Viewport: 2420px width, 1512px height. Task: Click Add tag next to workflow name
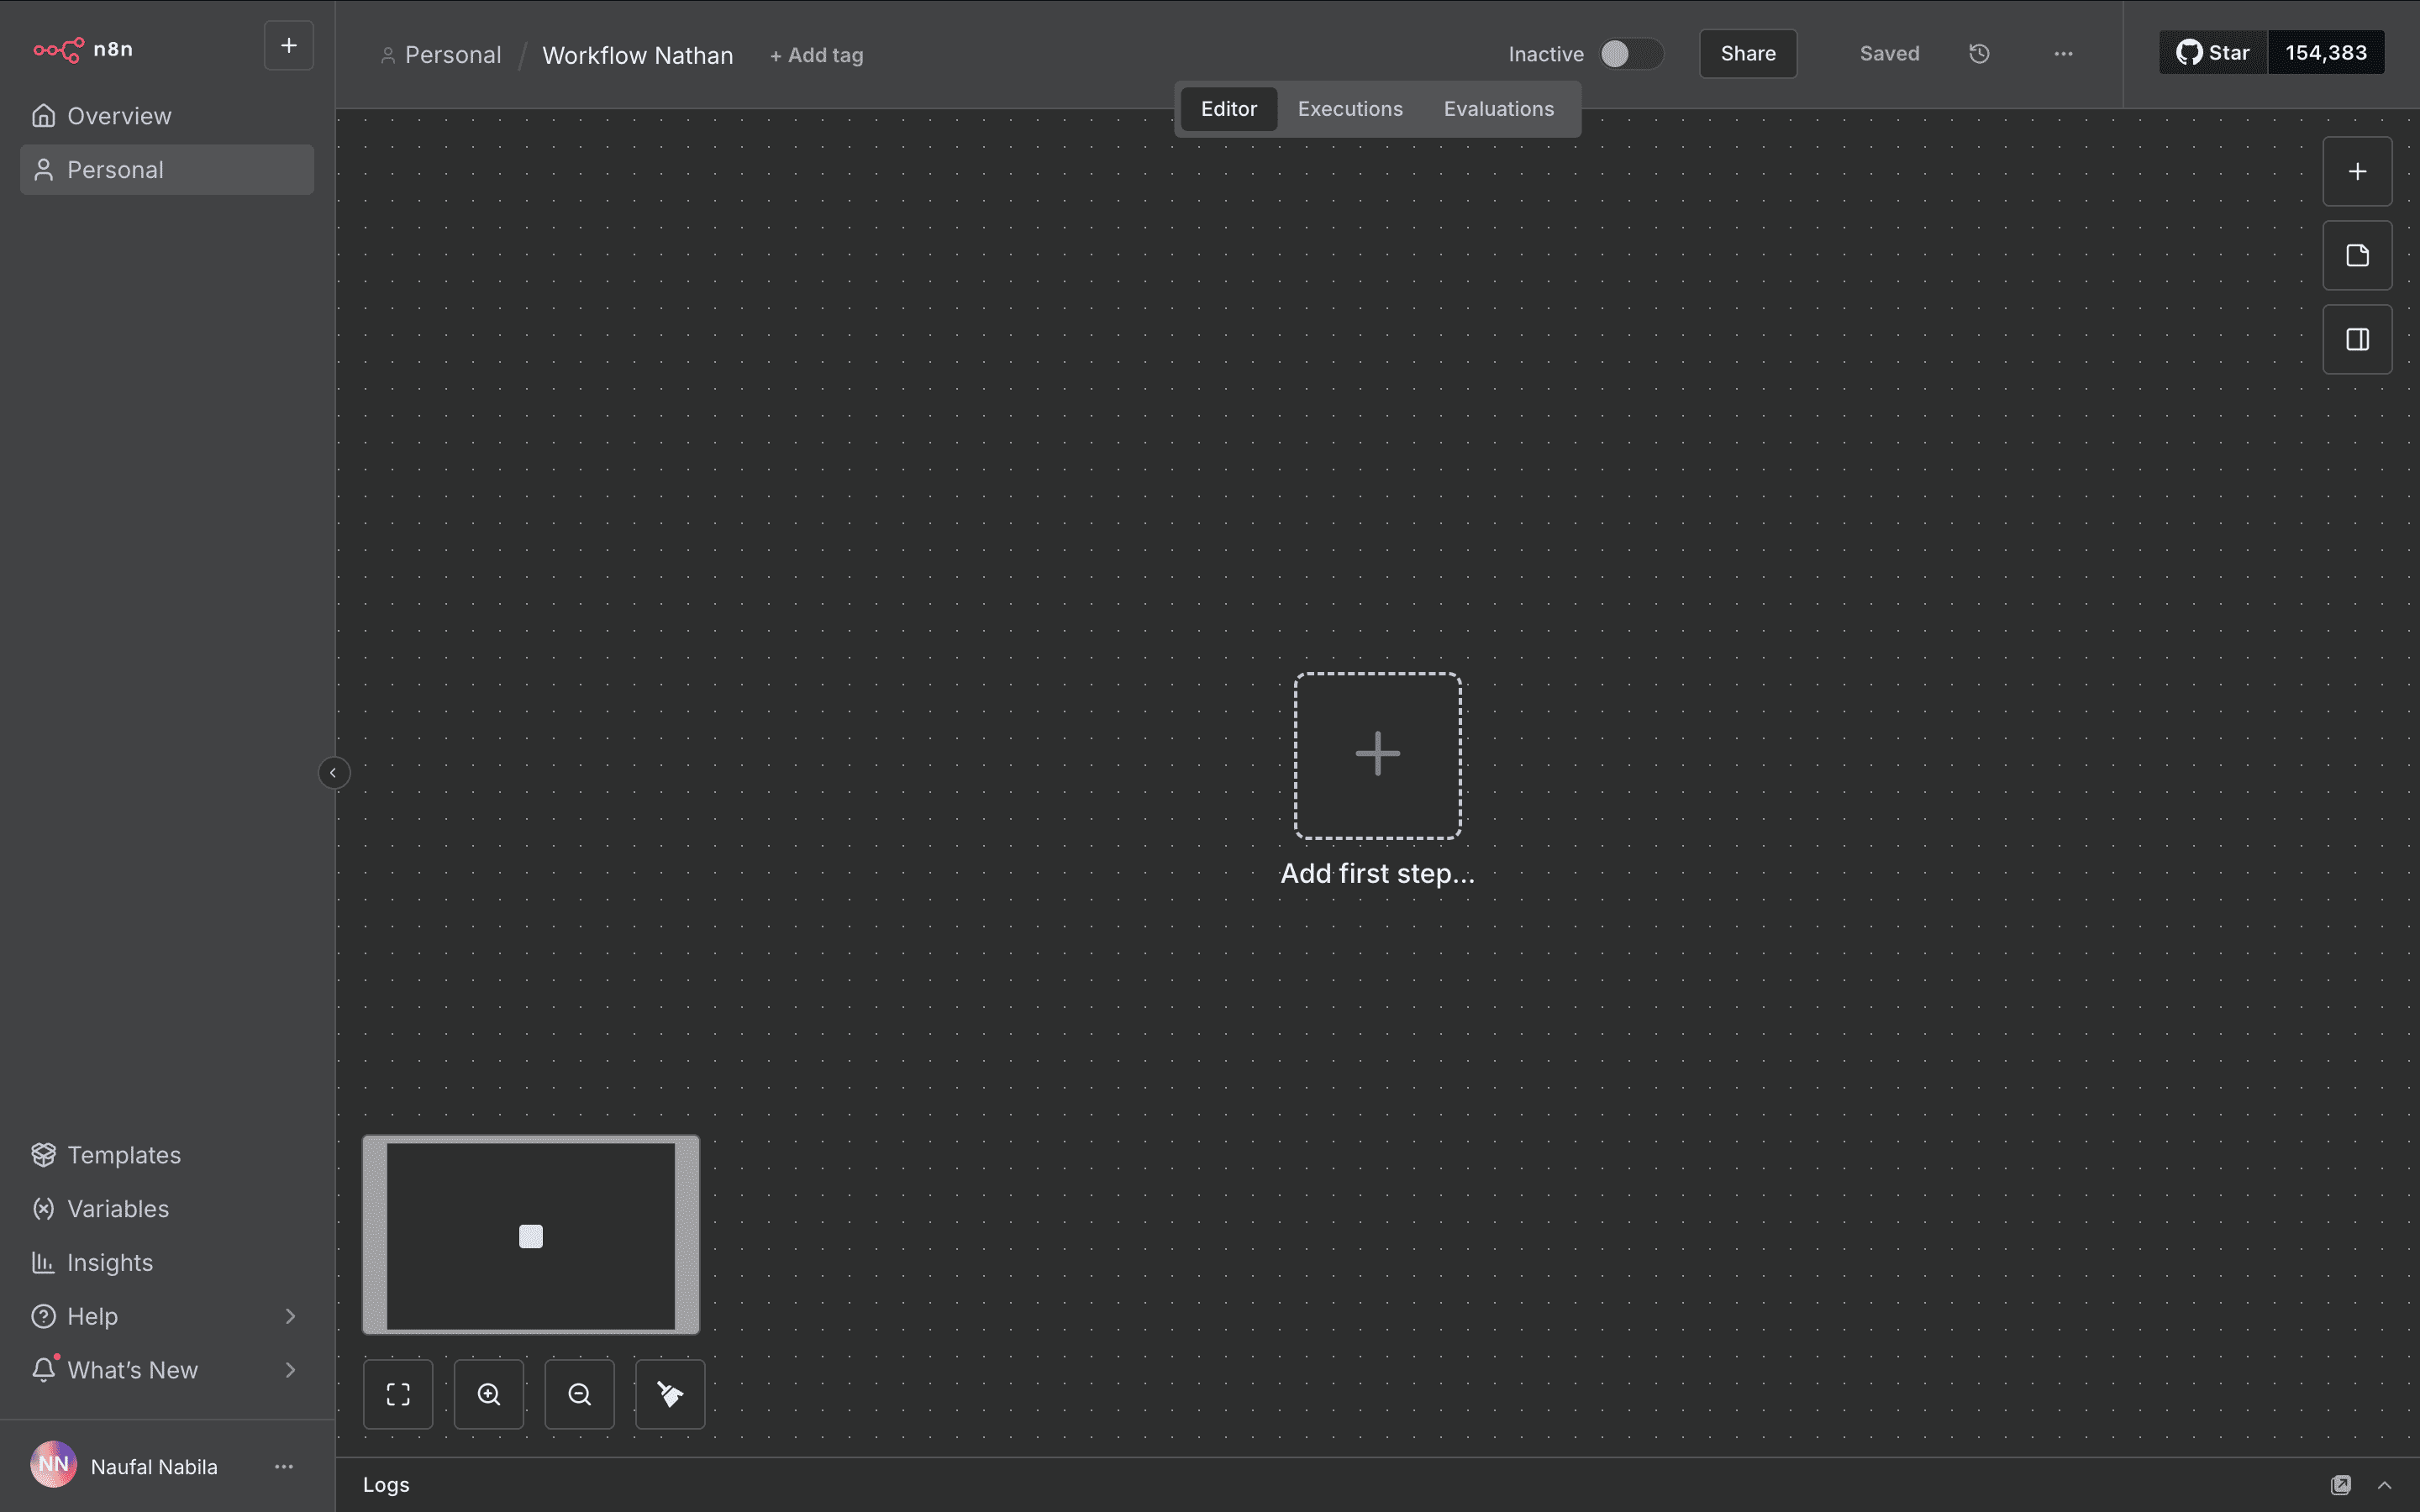[x=816, y=55]
